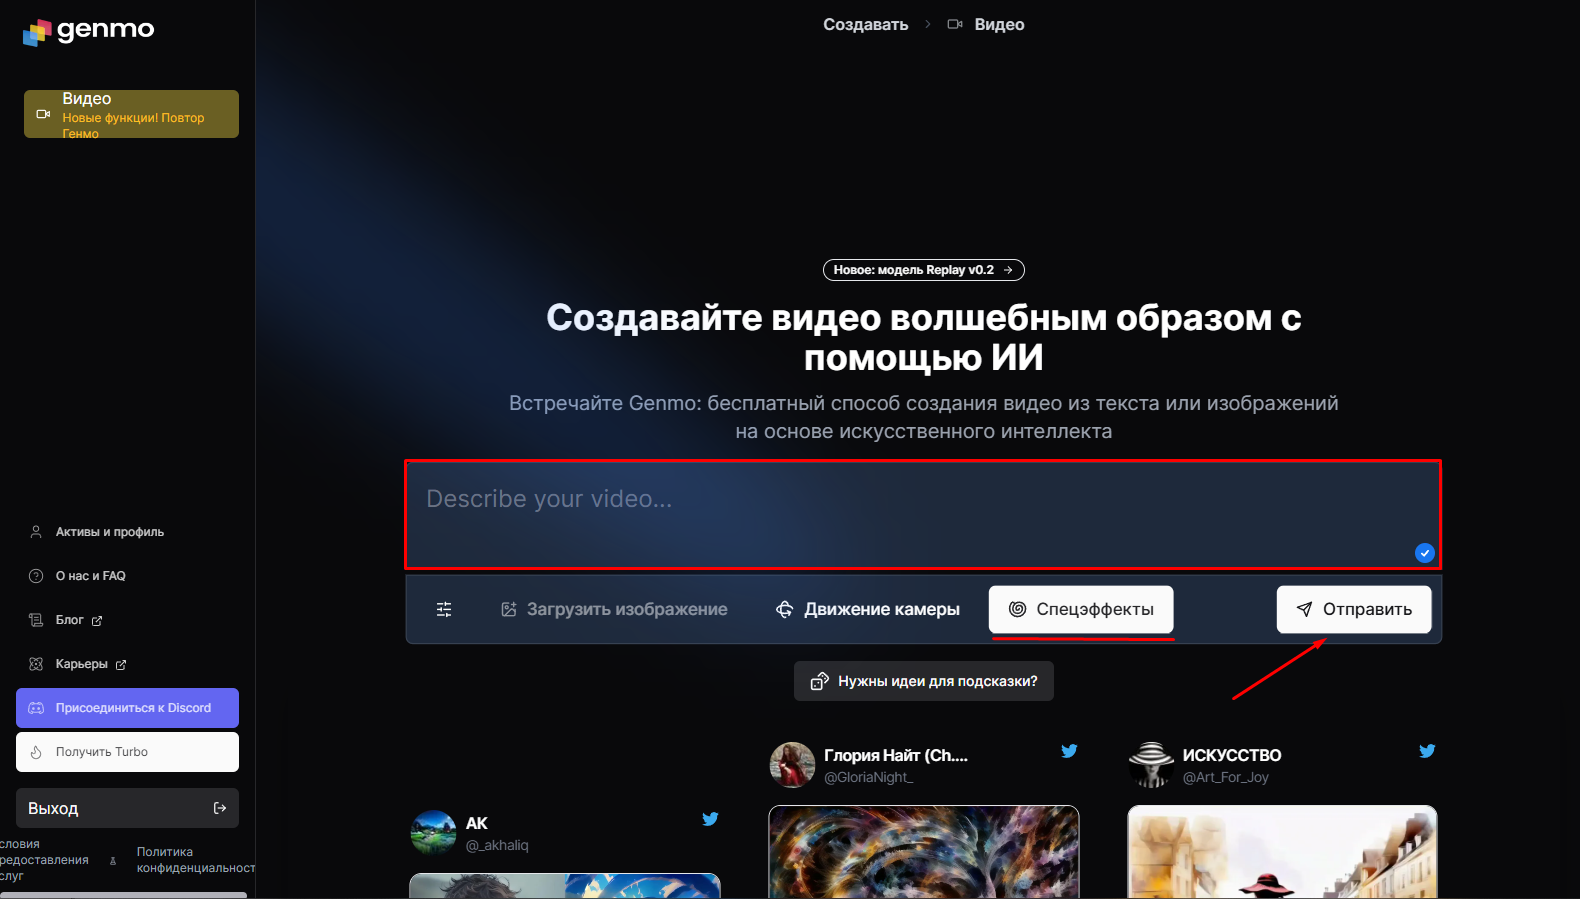The height and width of the screenshot is (899, 1580).
Task: Open the @GloriaNight_ swirl artwork thumbnail
Action: click(x=924, y=852)
